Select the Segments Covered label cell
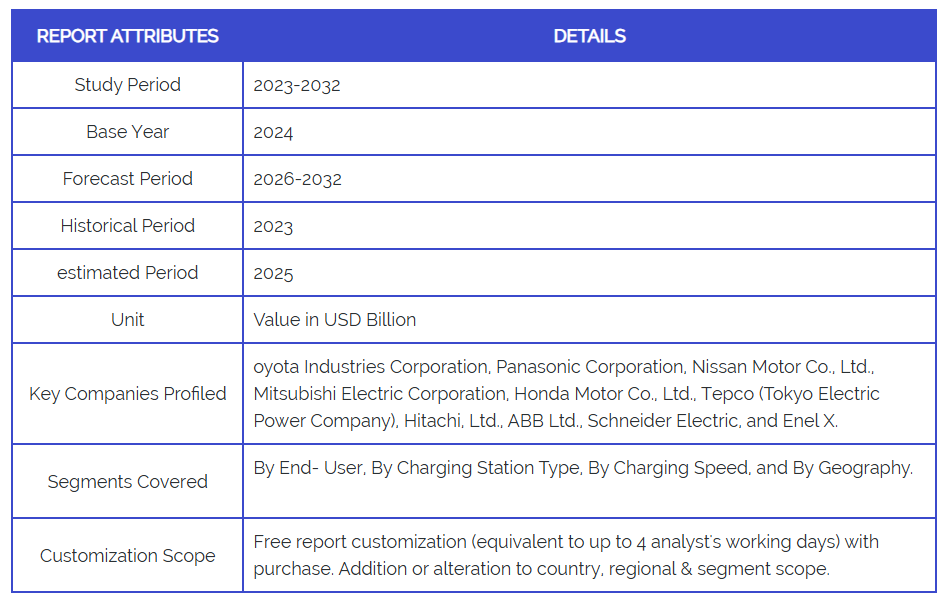The image size is (951, 595). pyautogui.click(x=127, y=482)
